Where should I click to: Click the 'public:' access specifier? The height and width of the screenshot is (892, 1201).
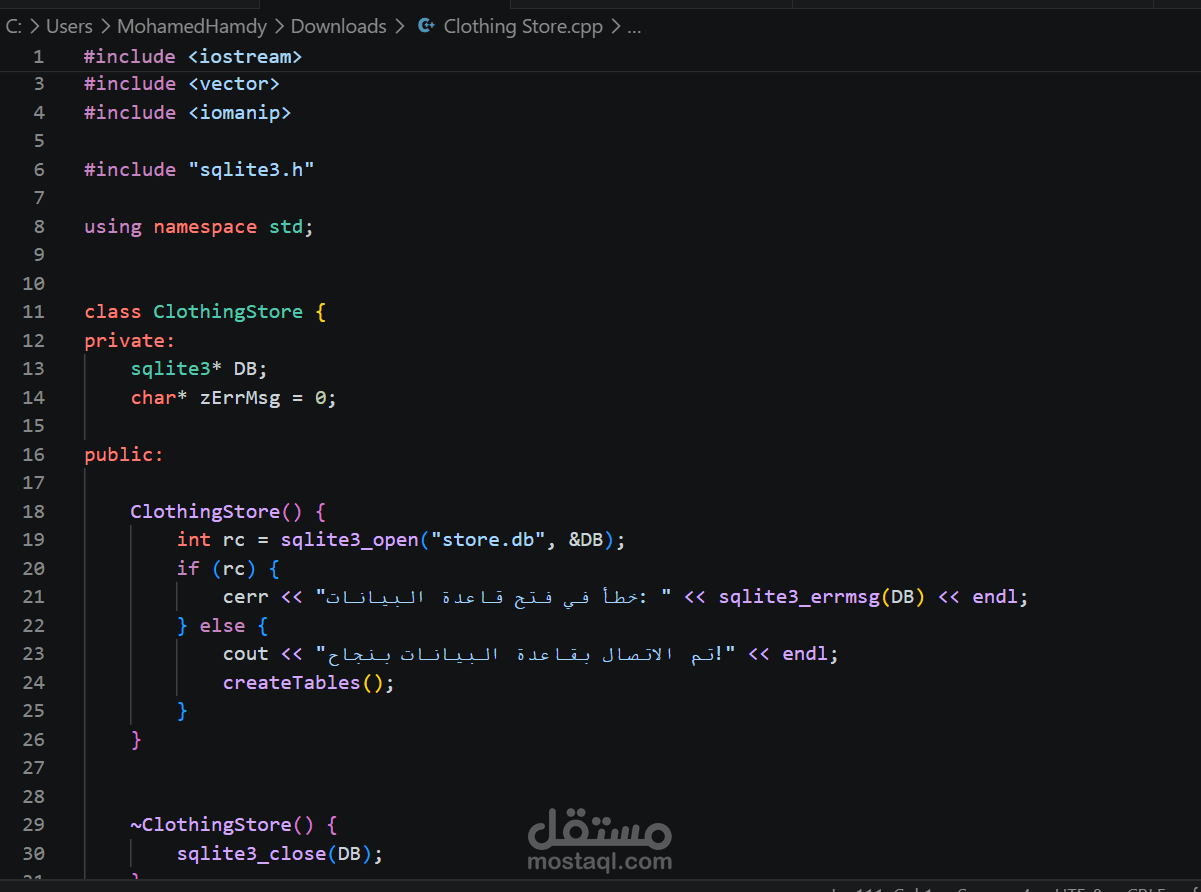tap(124, 455)
